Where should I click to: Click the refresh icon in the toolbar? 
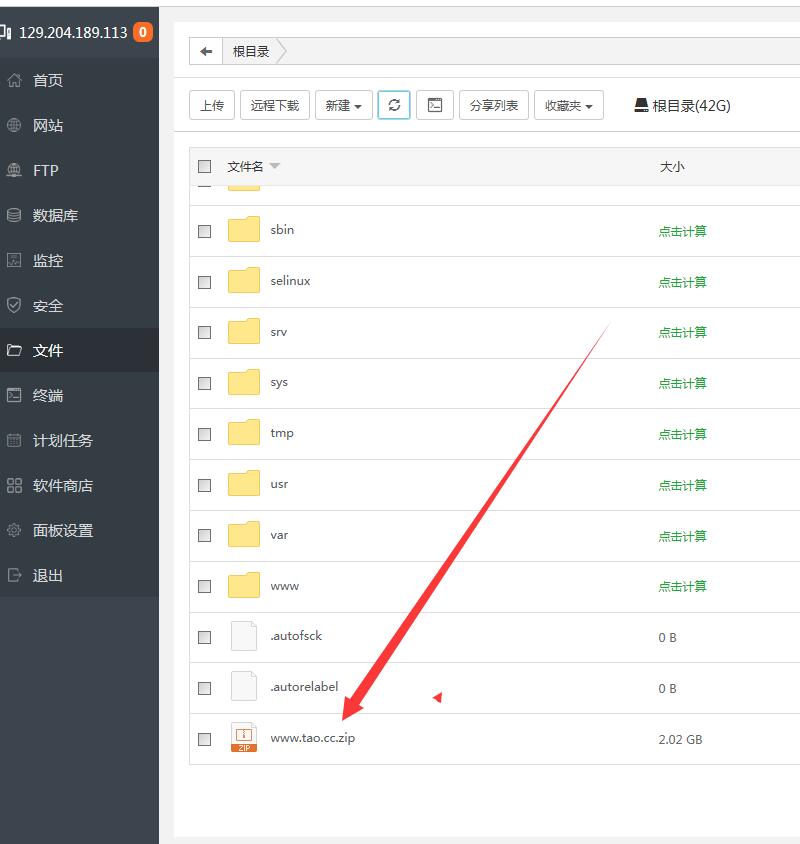pyautogui.click(x=394, y=105)
